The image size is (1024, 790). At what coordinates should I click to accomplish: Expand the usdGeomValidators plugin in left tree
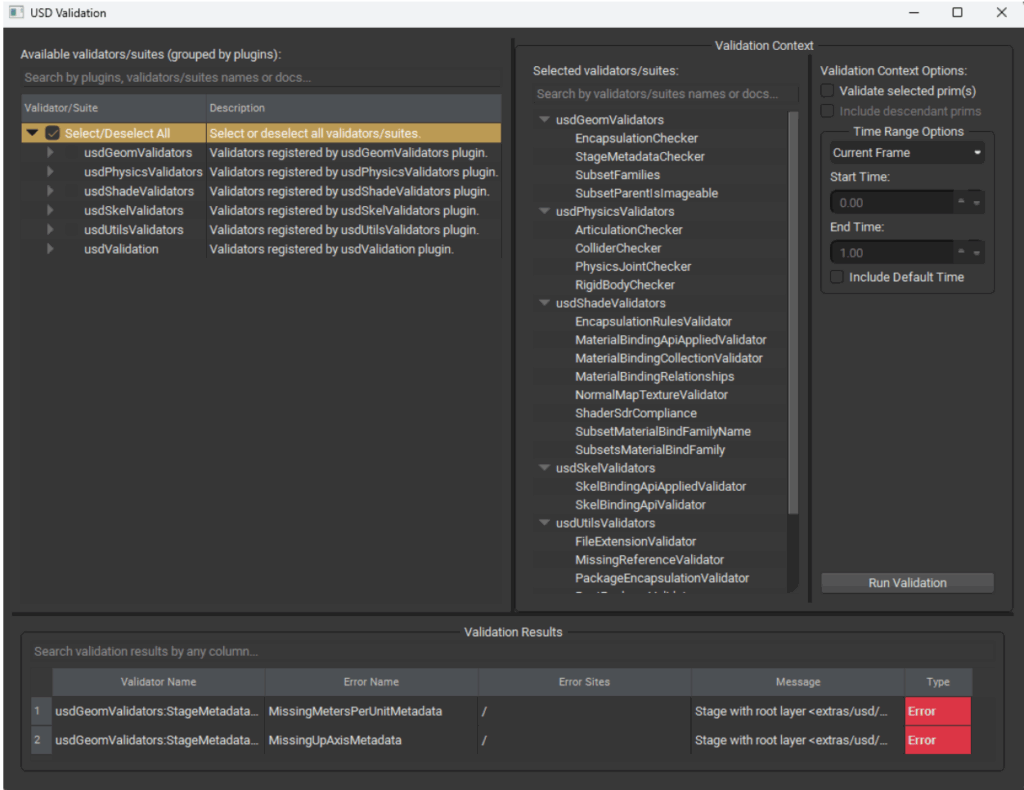(50, 153)
